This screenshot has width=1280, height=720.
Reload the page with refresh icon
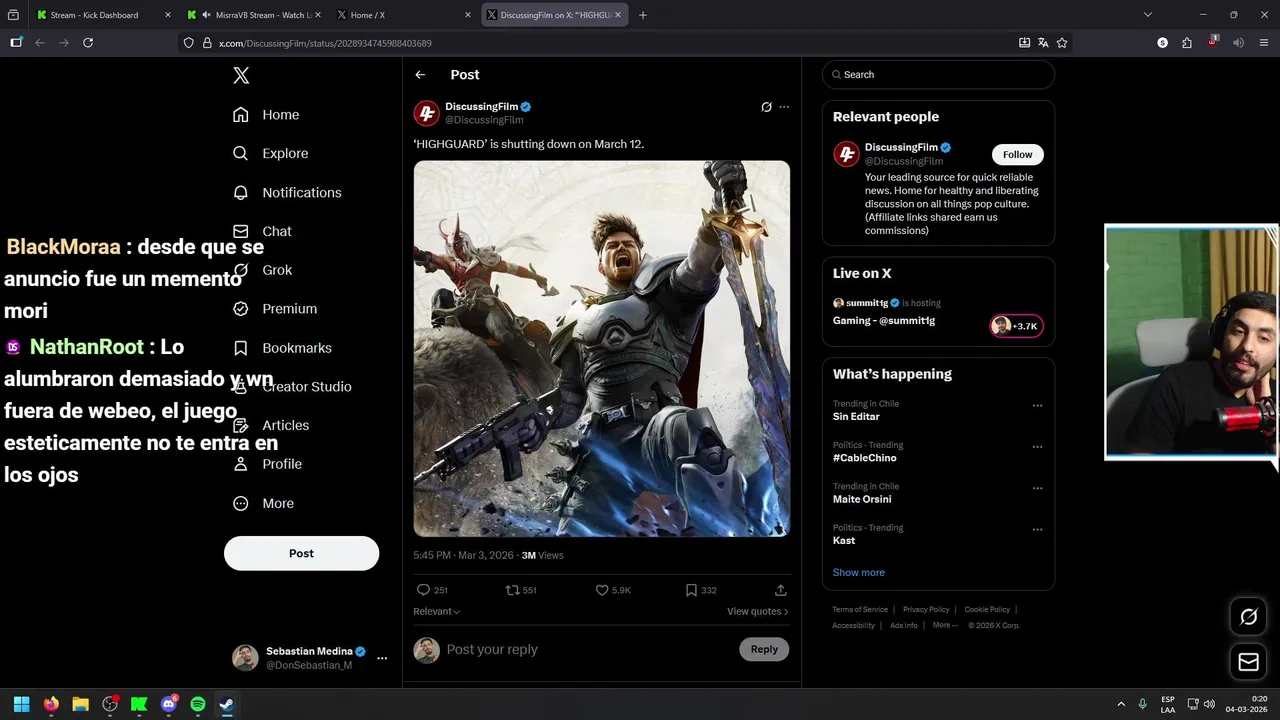(88, 43)
